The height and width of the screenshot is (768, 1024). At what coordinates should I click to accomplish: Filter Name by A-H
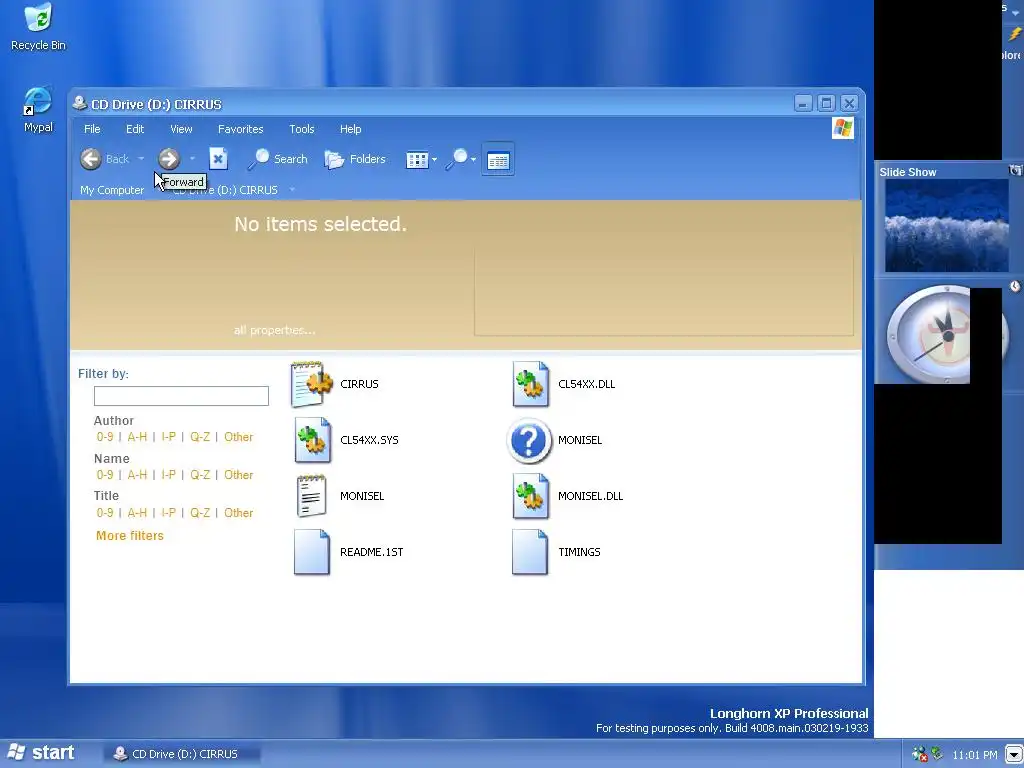tap(137, 475)
